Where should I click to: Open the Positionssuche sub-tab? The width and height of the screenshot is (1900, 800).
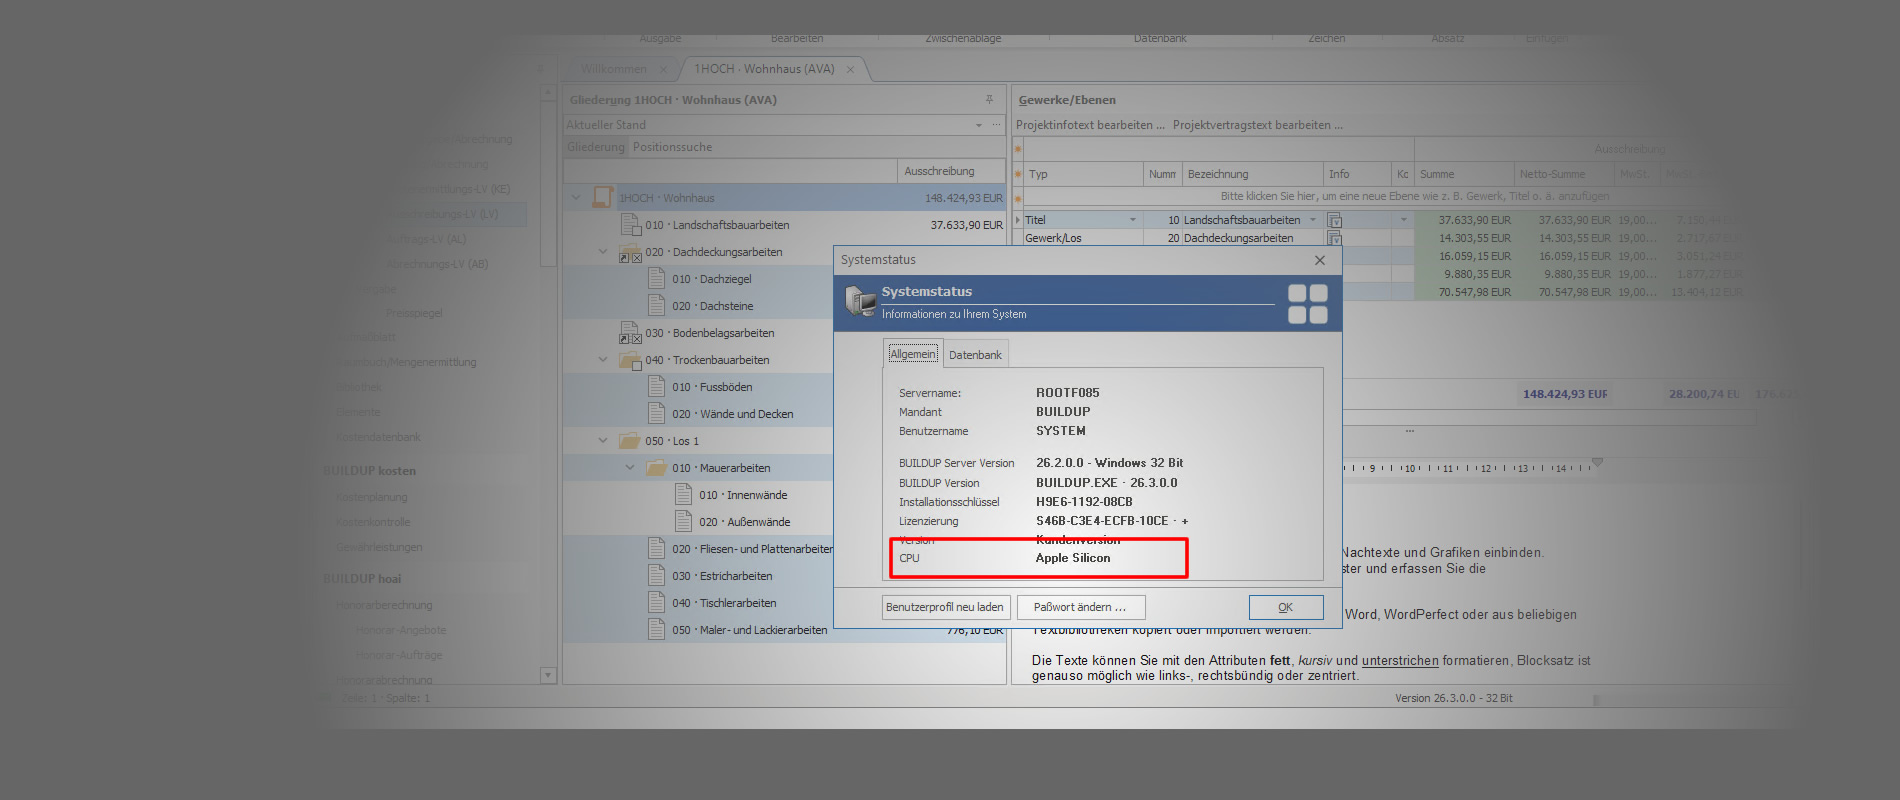click(x=672, y=147)
